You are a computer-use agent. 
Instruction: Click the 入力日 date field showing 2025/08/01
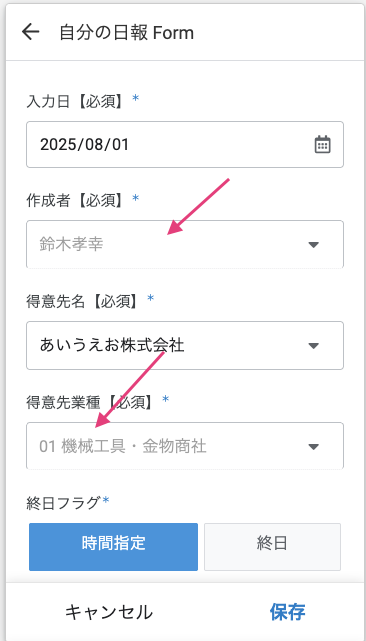point(185,144)
